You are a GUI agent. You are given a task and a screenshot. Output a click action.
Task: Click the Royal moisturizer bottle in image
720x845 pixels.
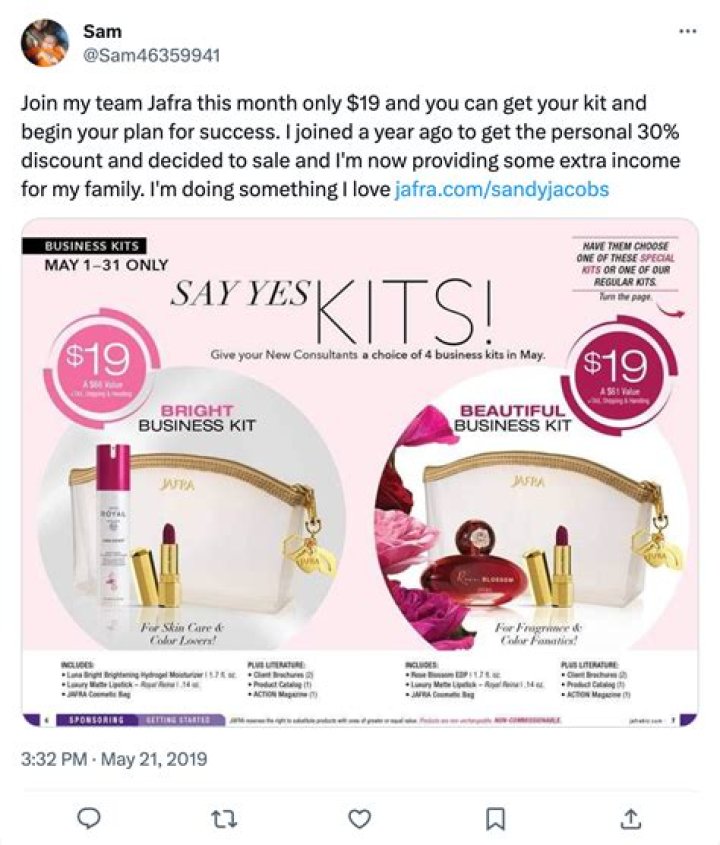click(x=113, y=537)
